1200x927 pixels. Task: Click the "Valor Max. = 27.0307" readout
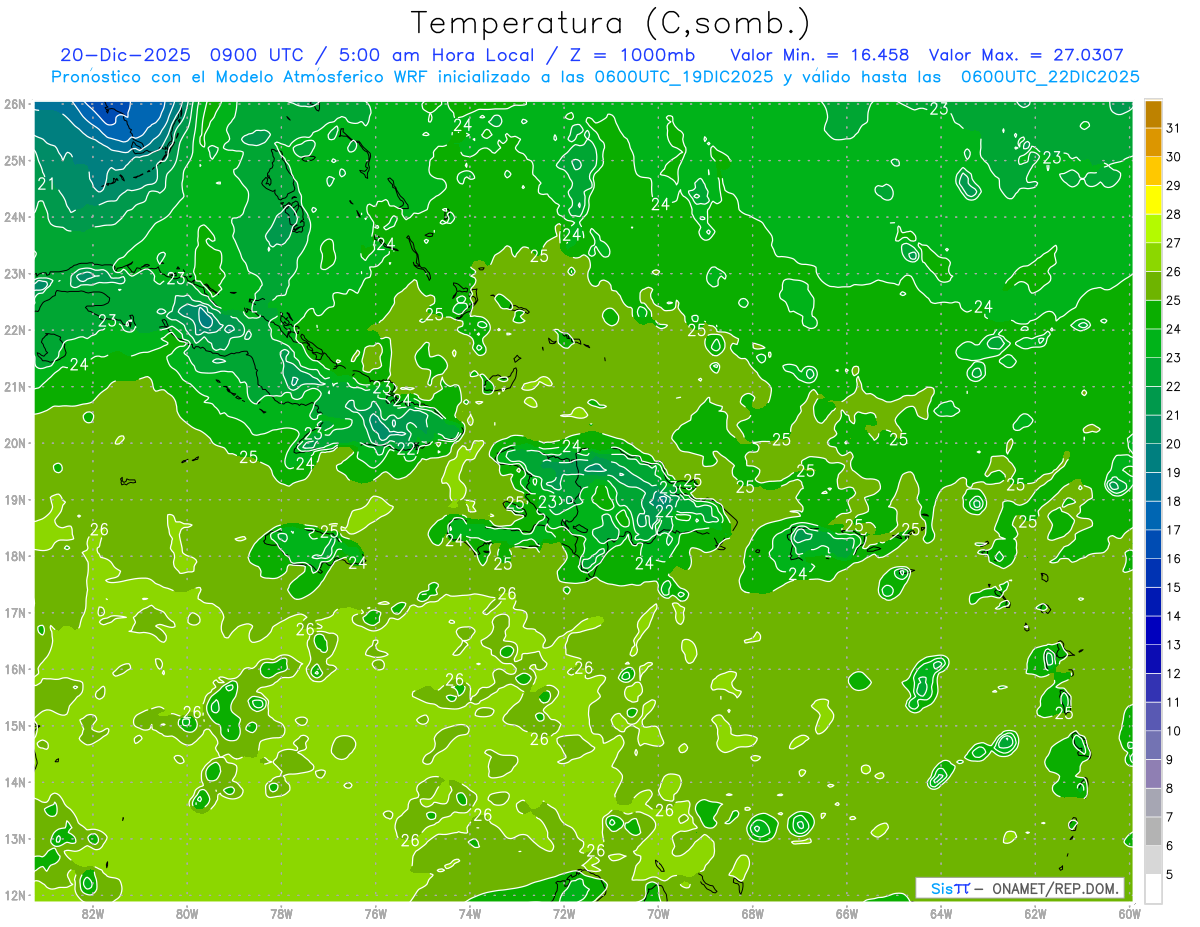(x=1024, y=55)
